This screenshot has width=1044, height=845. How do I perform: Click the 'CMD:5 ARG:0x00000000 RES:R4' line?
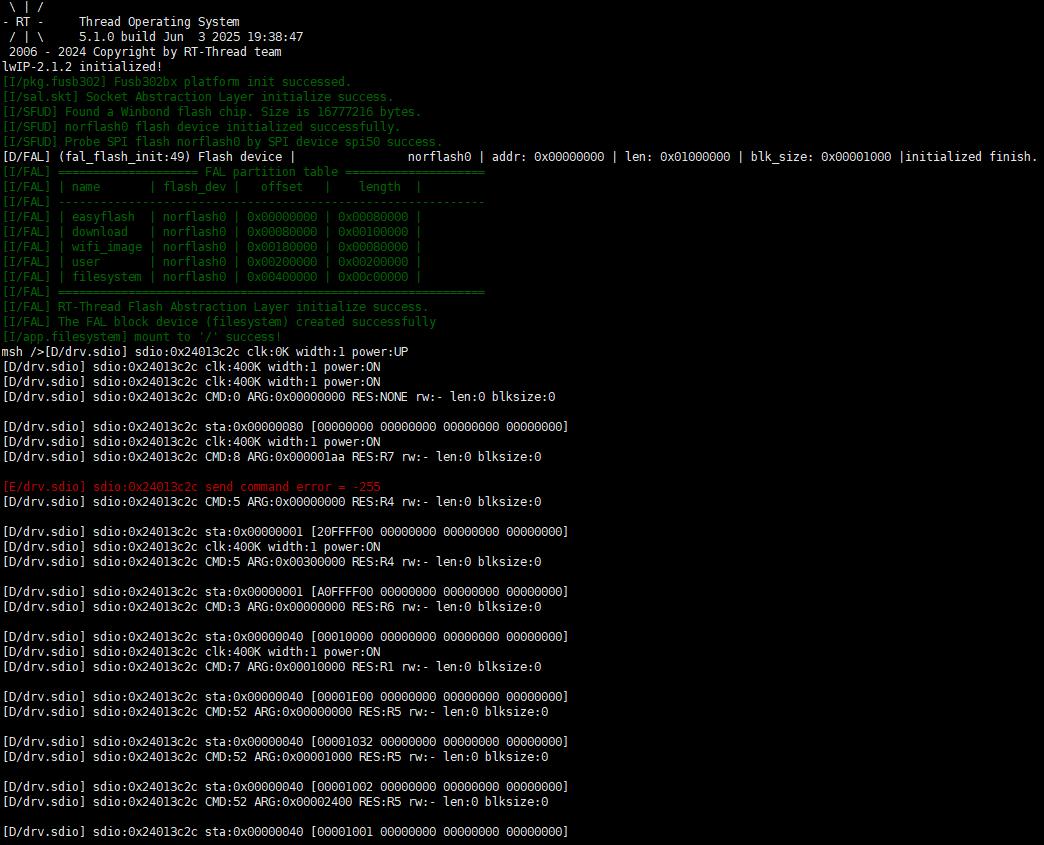tap(272, 502)
